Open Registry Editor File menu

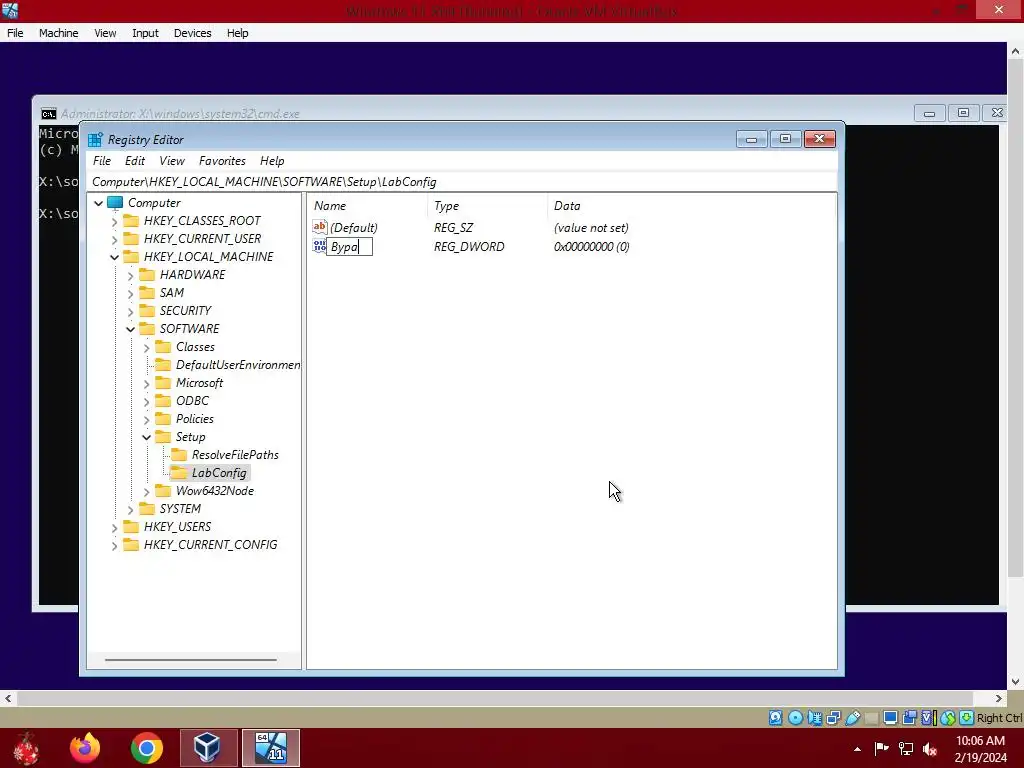(x=102, y=161)
